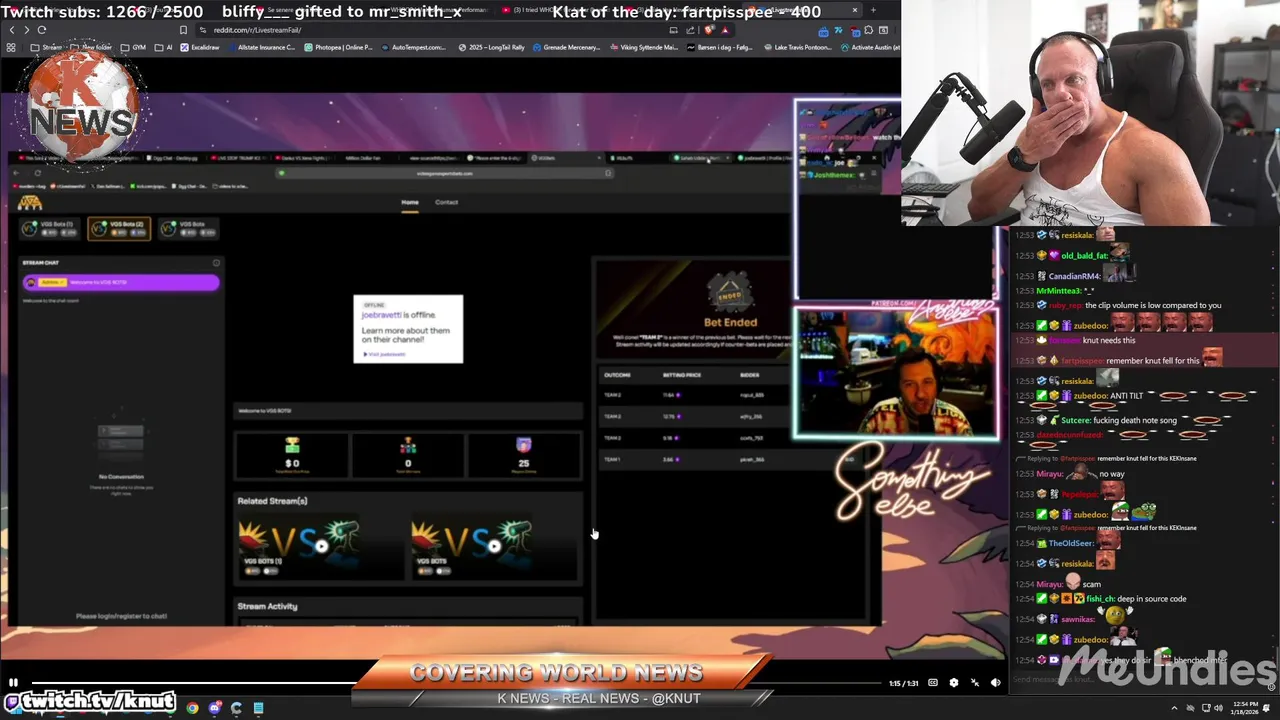Toggle fullscreen via the expand arrows icon
This screenshot has height=720, width=1280.
pos(975,683)
